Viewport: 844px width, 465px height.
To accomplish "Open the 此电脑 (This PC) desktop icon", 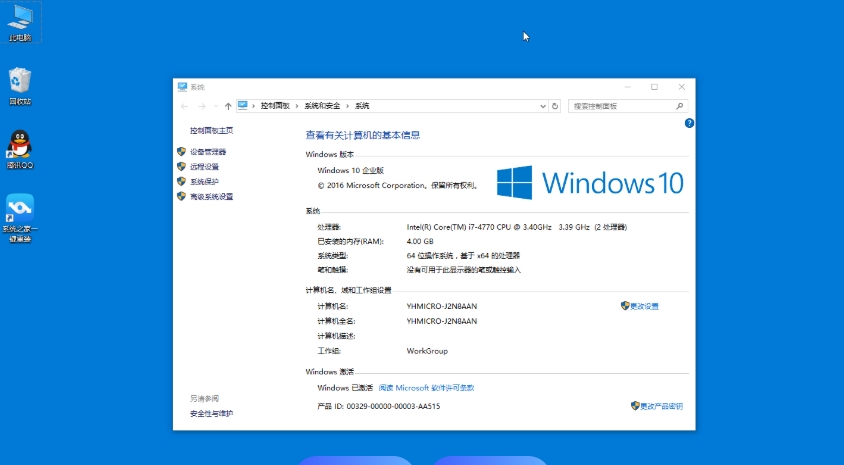I will 20,20.
